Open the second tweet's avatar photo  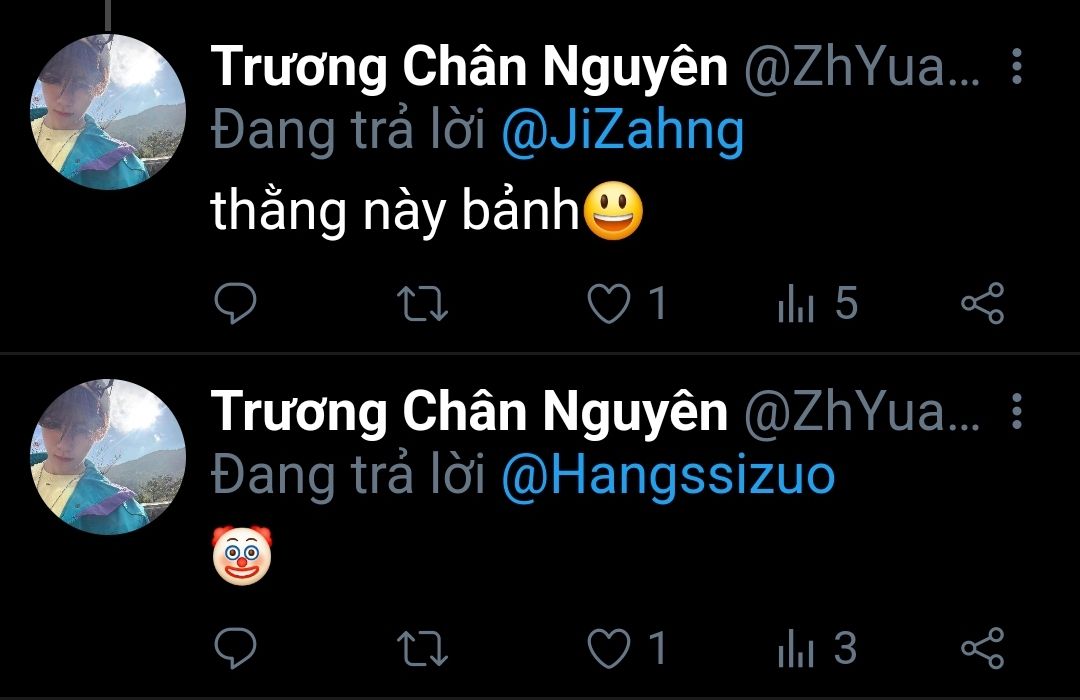[108, 457]
